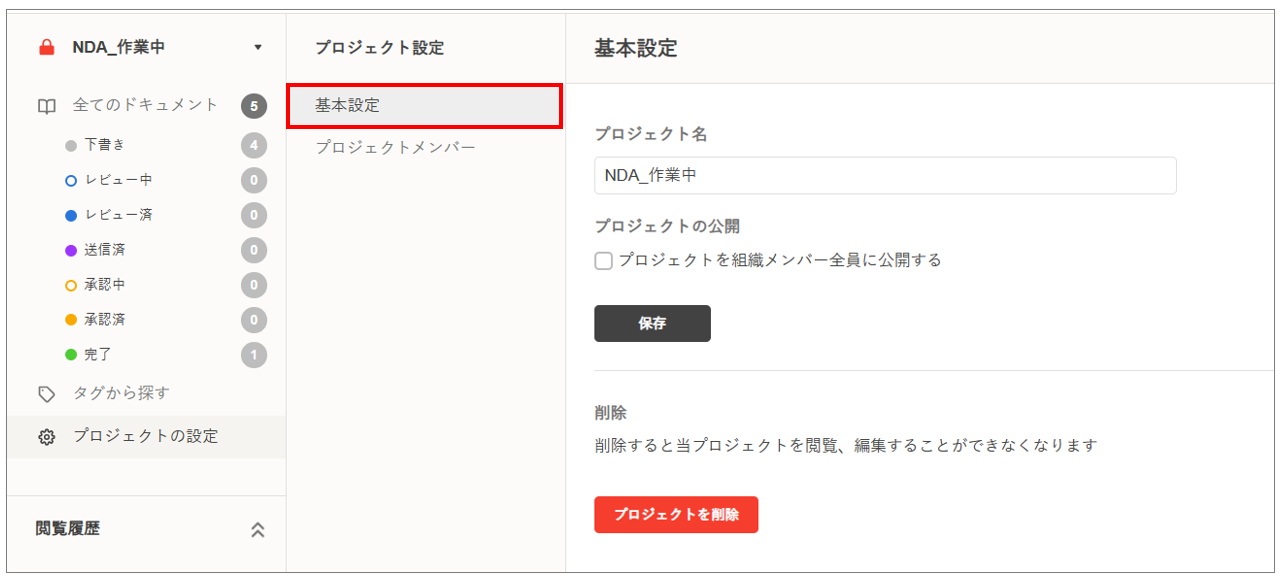Click the gear icon for プロジェクトの設定
The image size is (1286, 579).
[46, 437]
